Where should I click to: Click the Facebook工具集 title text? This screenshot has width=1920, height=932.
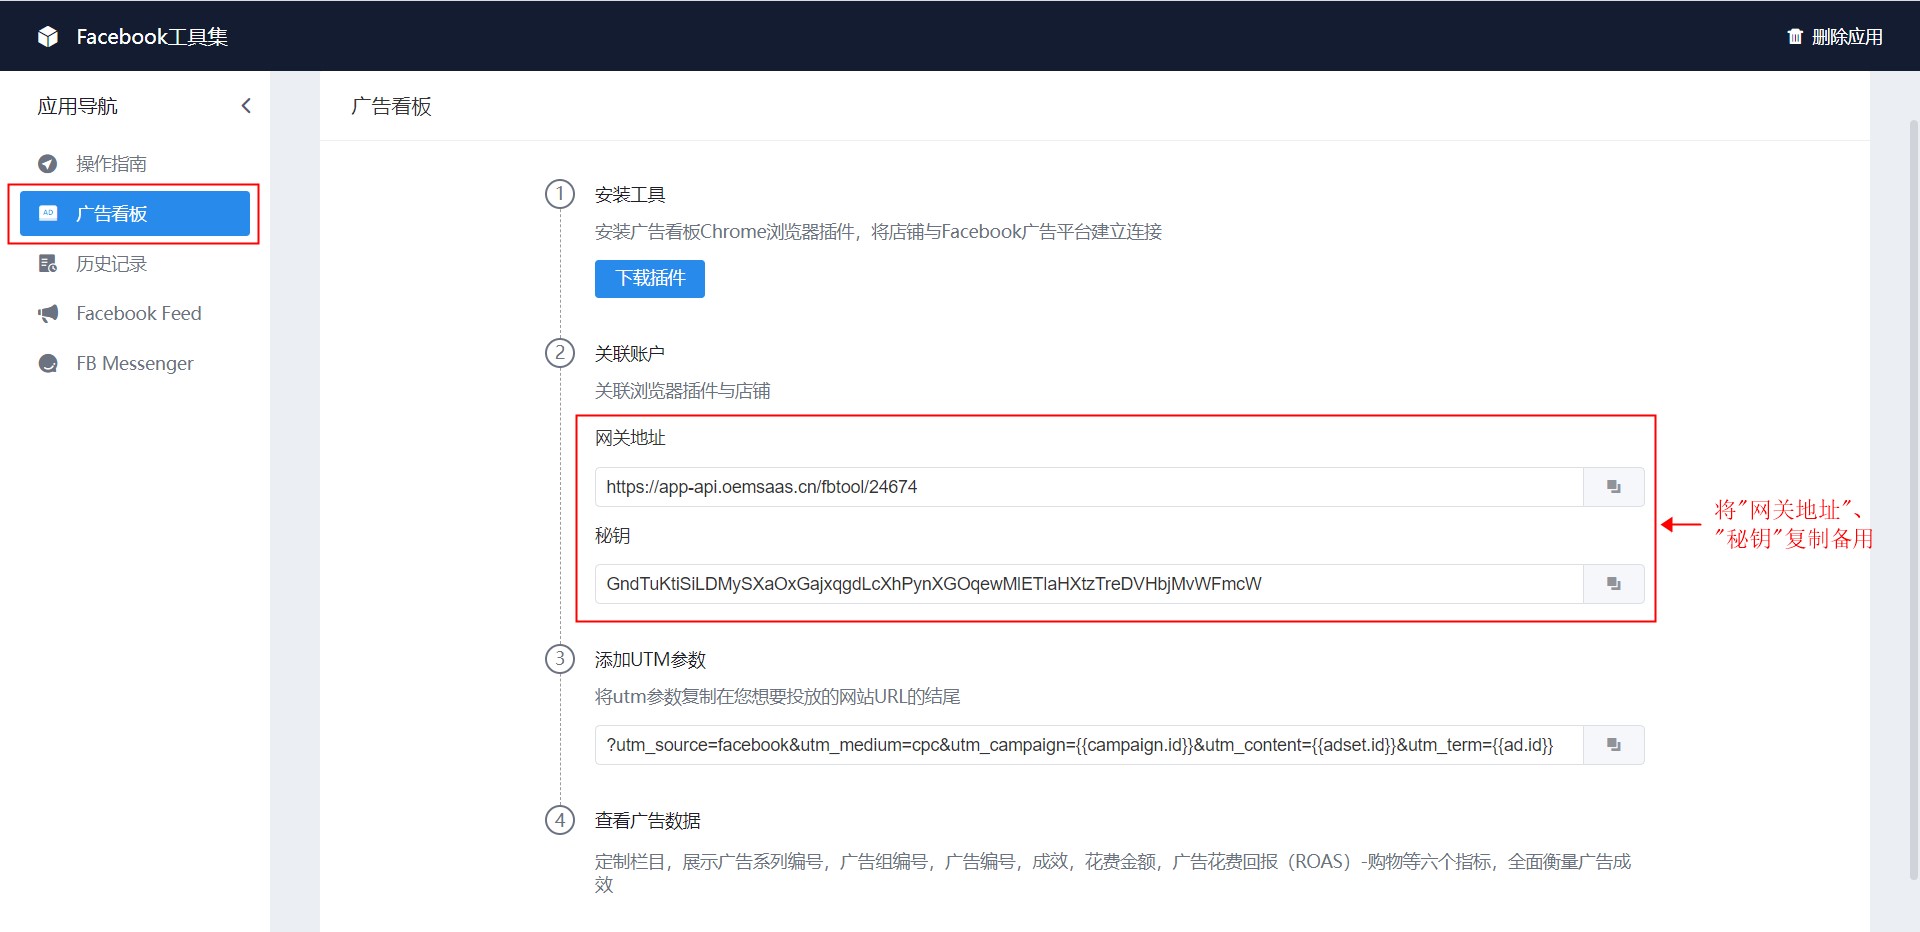152,37
